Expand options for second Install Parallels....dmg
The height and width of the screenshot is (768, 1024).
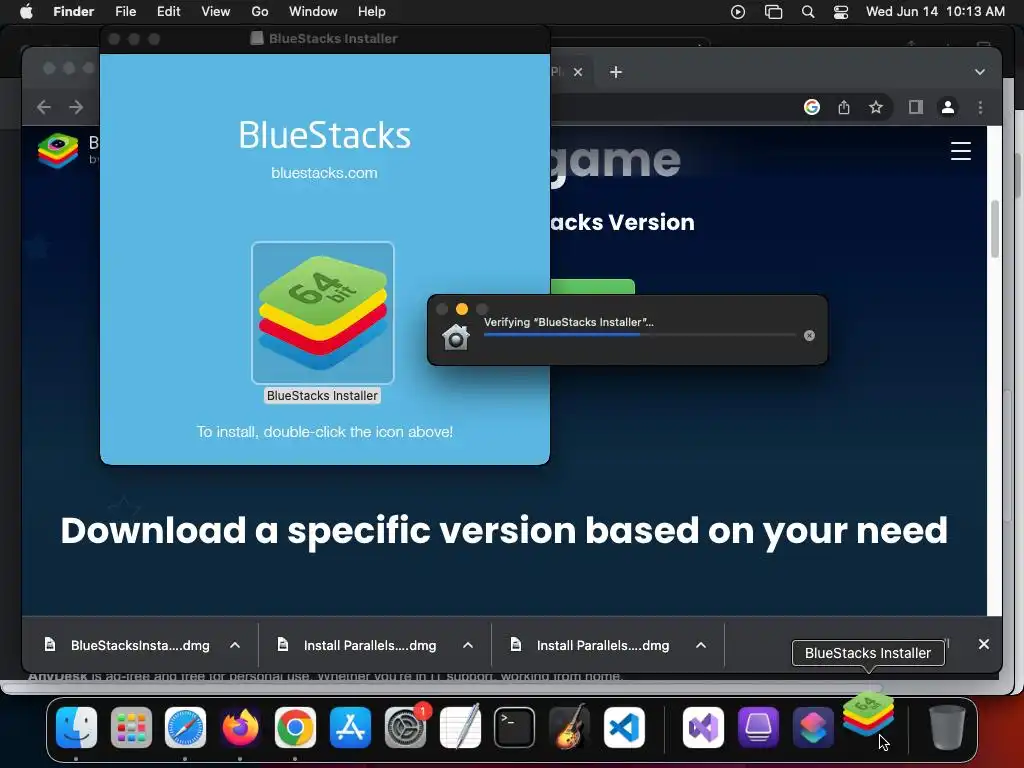(701, 645)
